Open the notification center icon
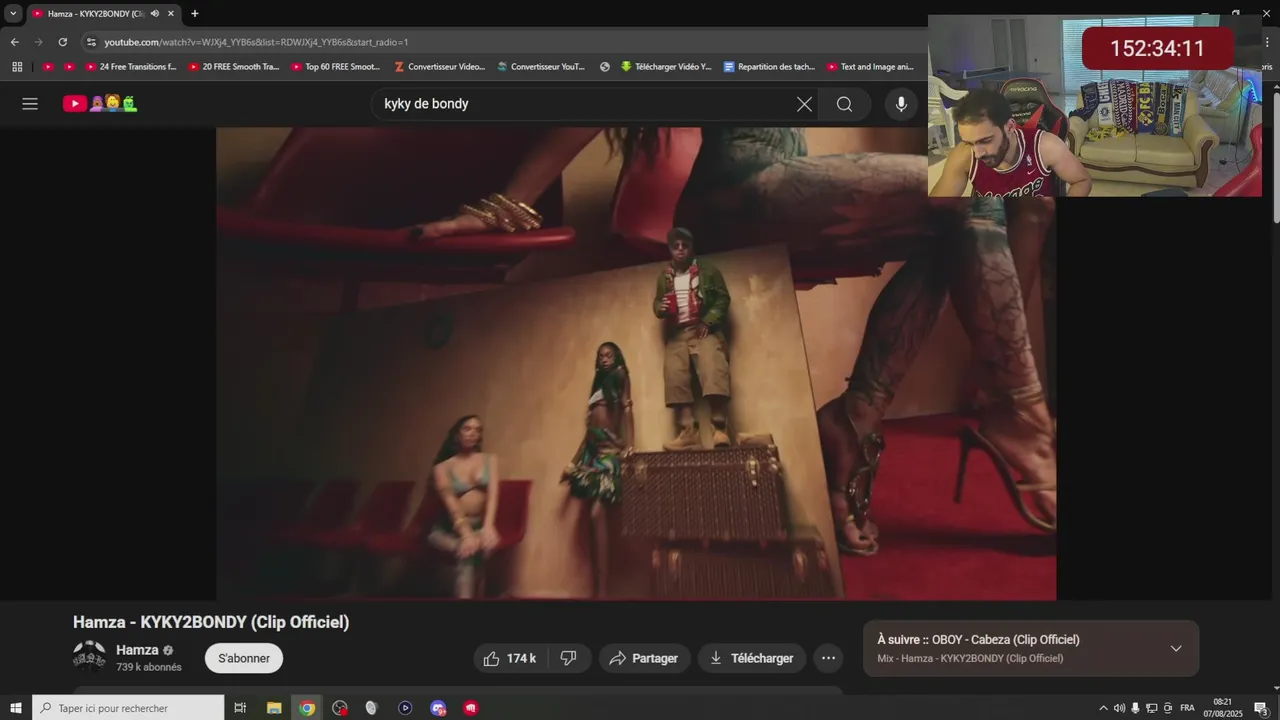 [x=1261, y=708]
